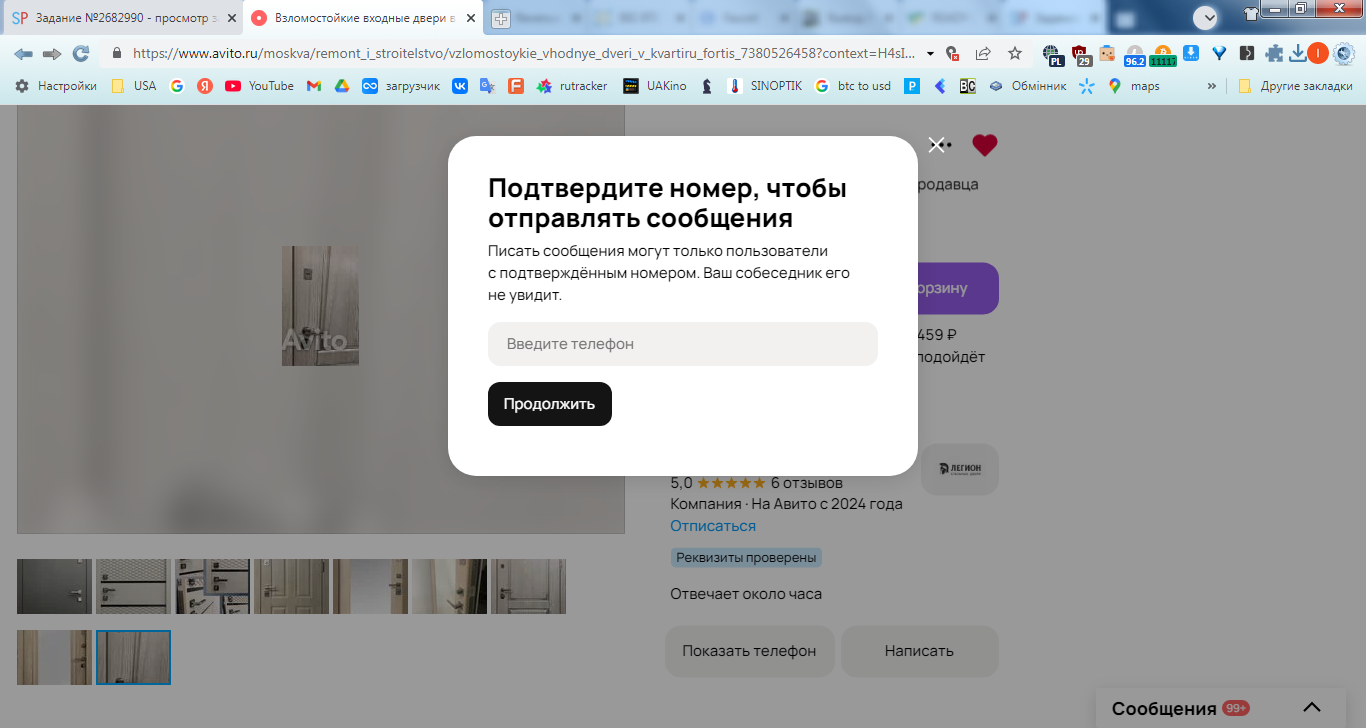Open the 6 отзывов reviews link
This screenshot has width=1366, height=728.
pos(806,482)
